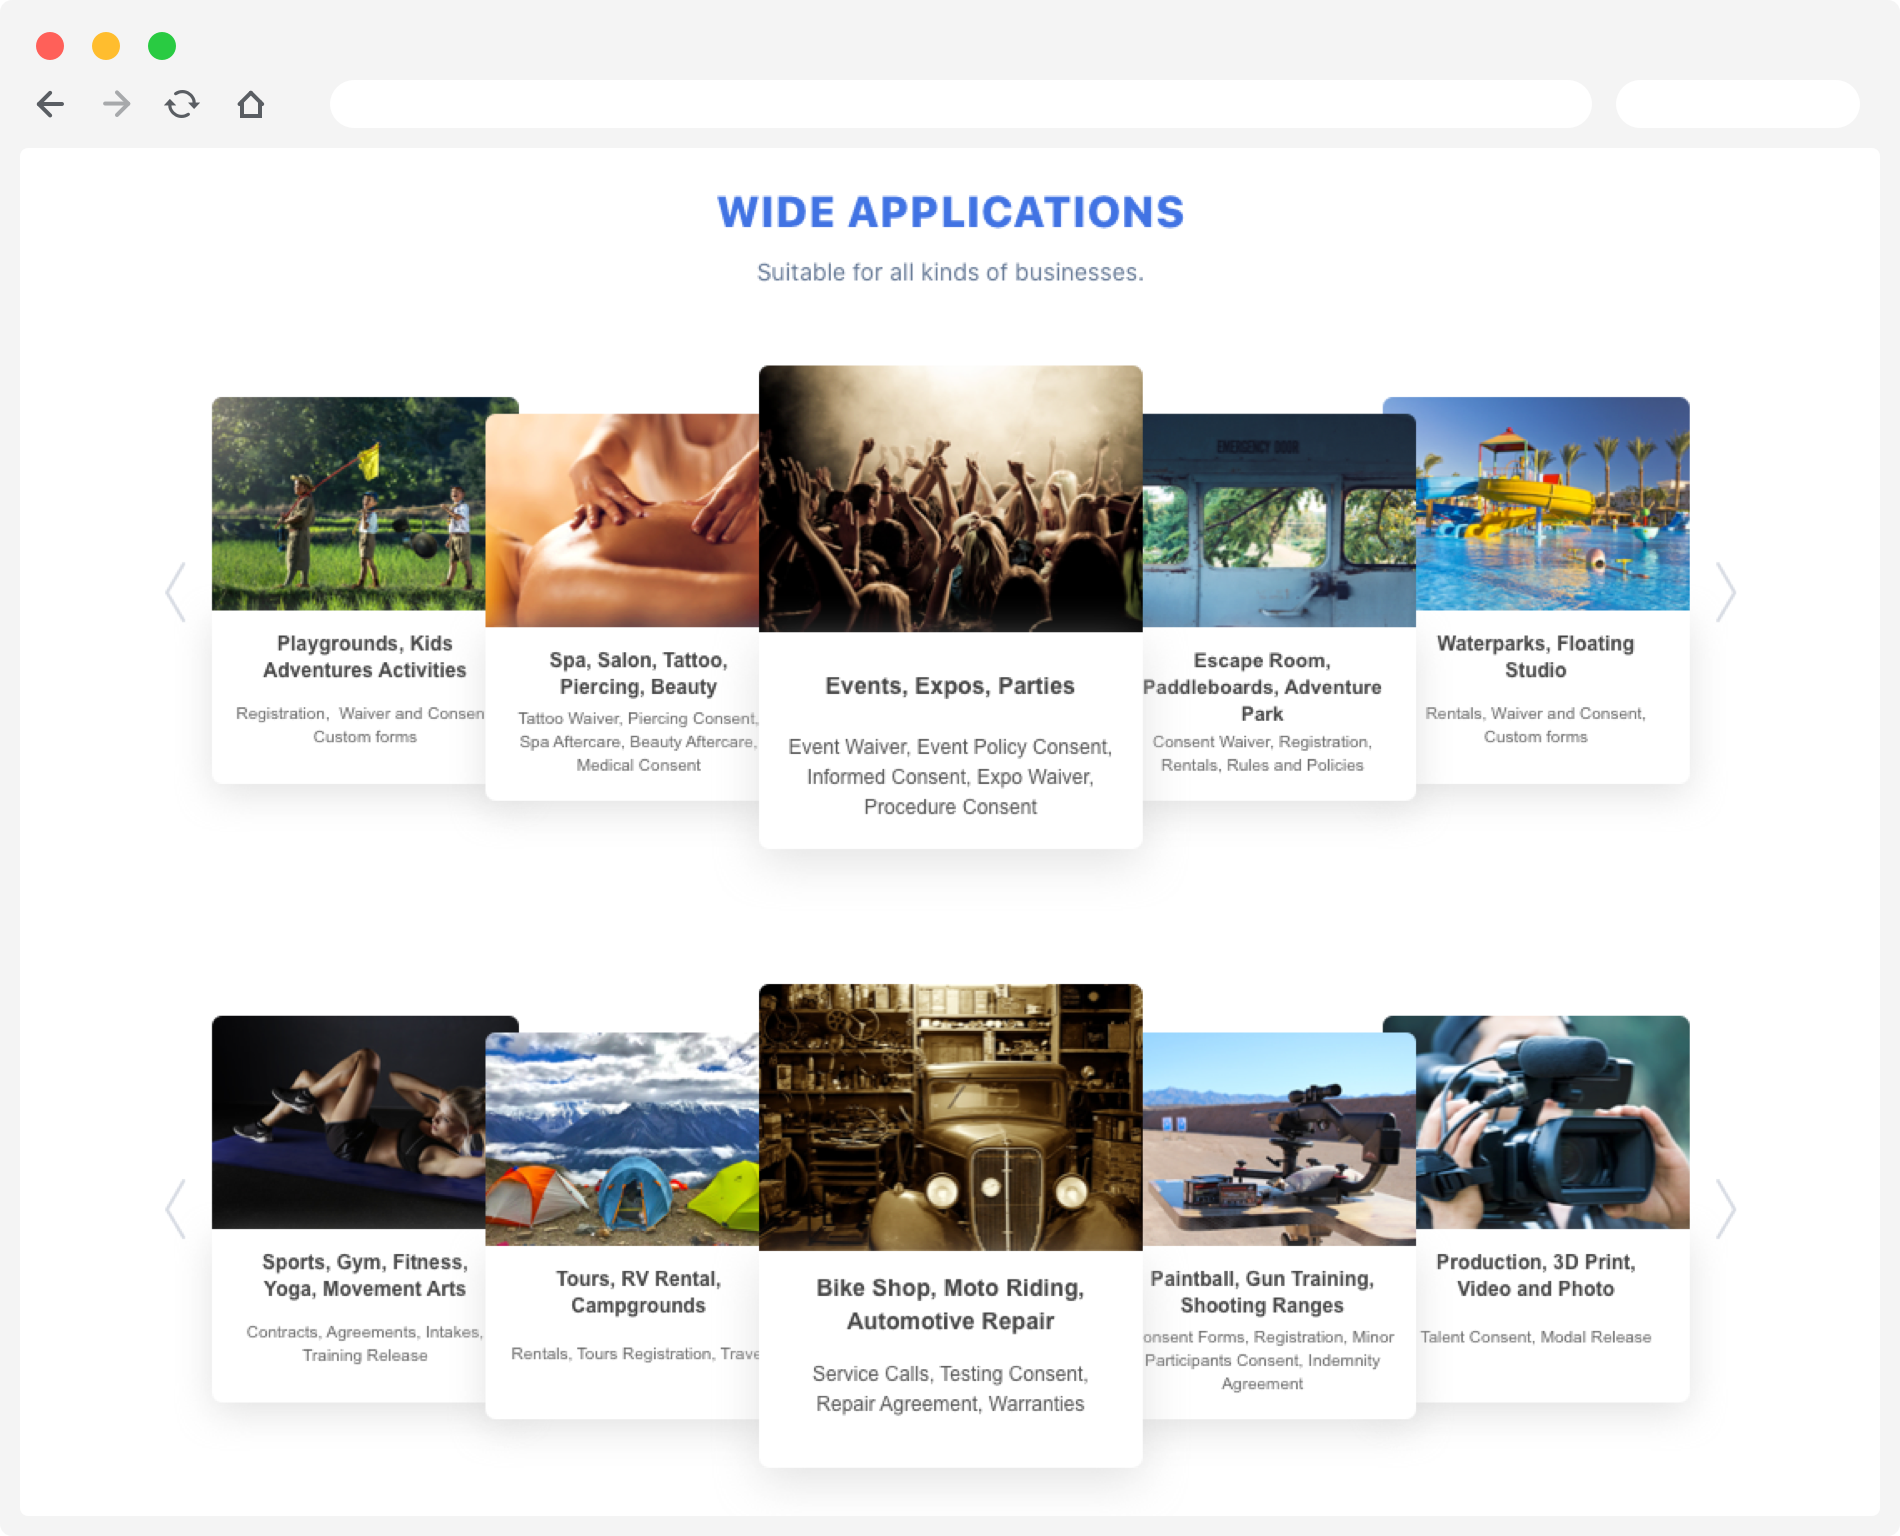The image size is (1900, 1536).
Task: Click the green maximize window dot
Action: click(x=162, y=46)
